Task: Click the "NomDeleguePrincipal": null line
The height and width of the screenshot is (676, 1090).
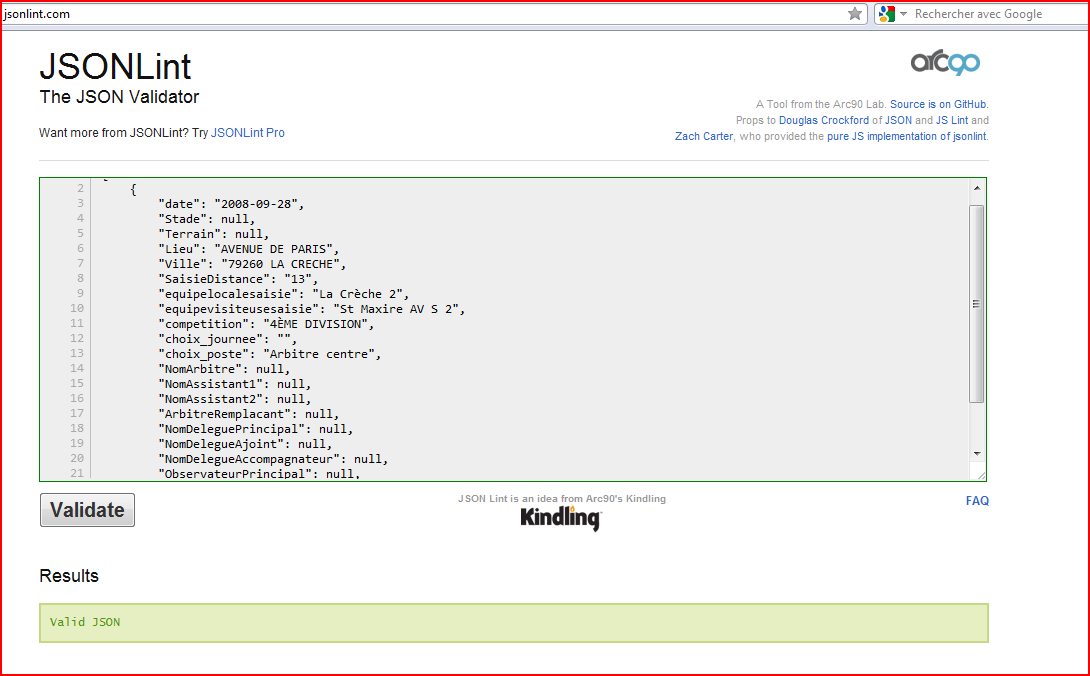Action: [x=256, y=429]
